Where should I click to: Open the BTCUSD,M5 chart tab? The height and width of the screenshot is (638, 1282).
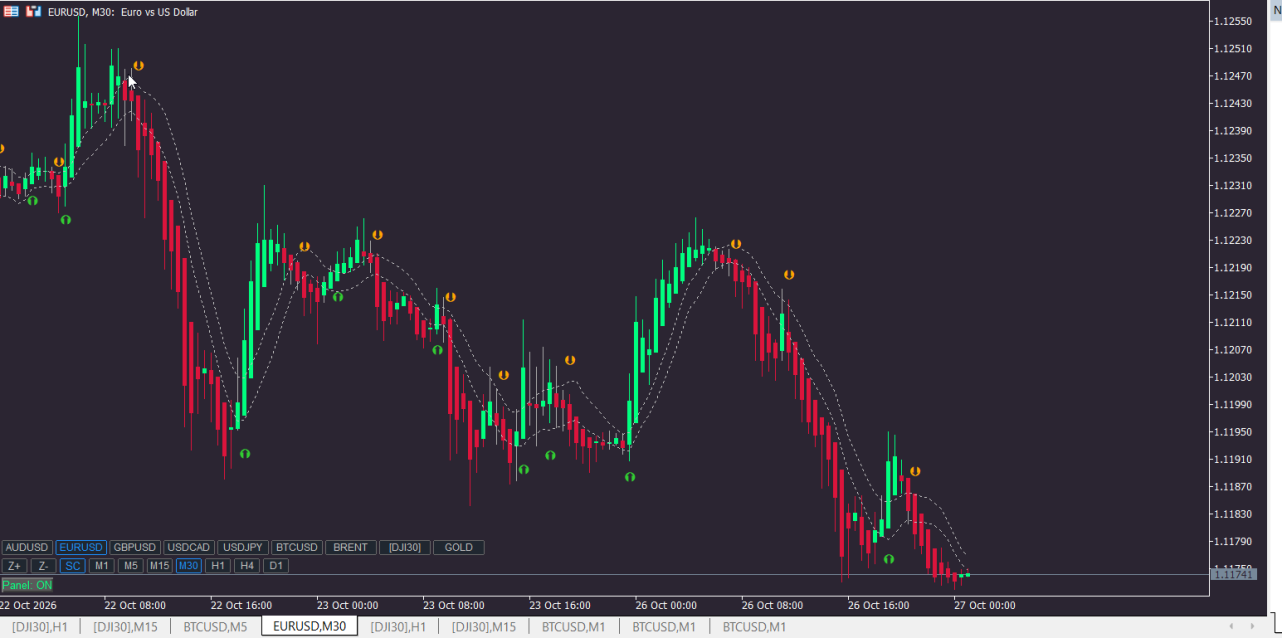215,627
